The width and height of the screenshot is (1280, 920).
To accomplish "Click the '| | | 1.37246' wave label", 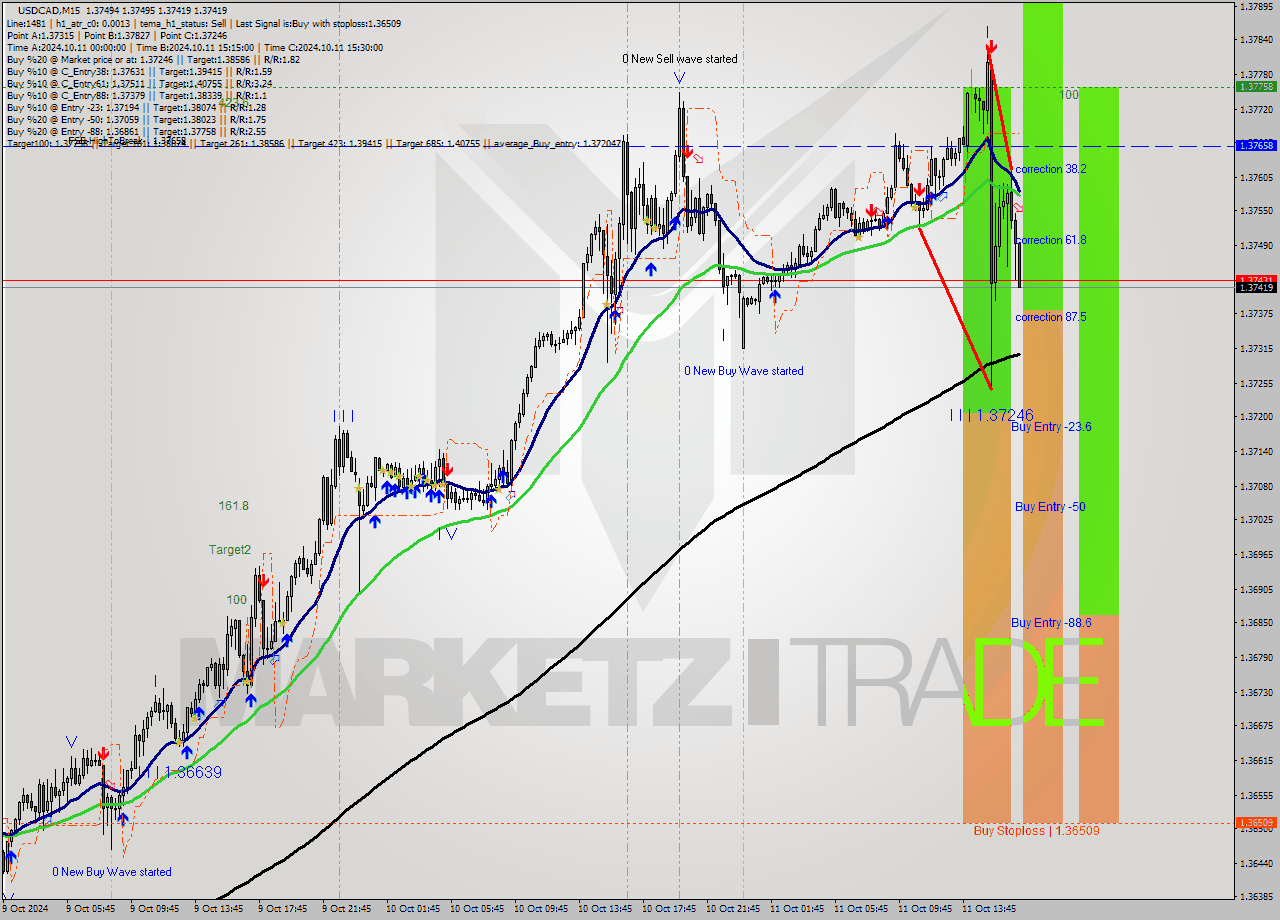I will pos(992,415).
